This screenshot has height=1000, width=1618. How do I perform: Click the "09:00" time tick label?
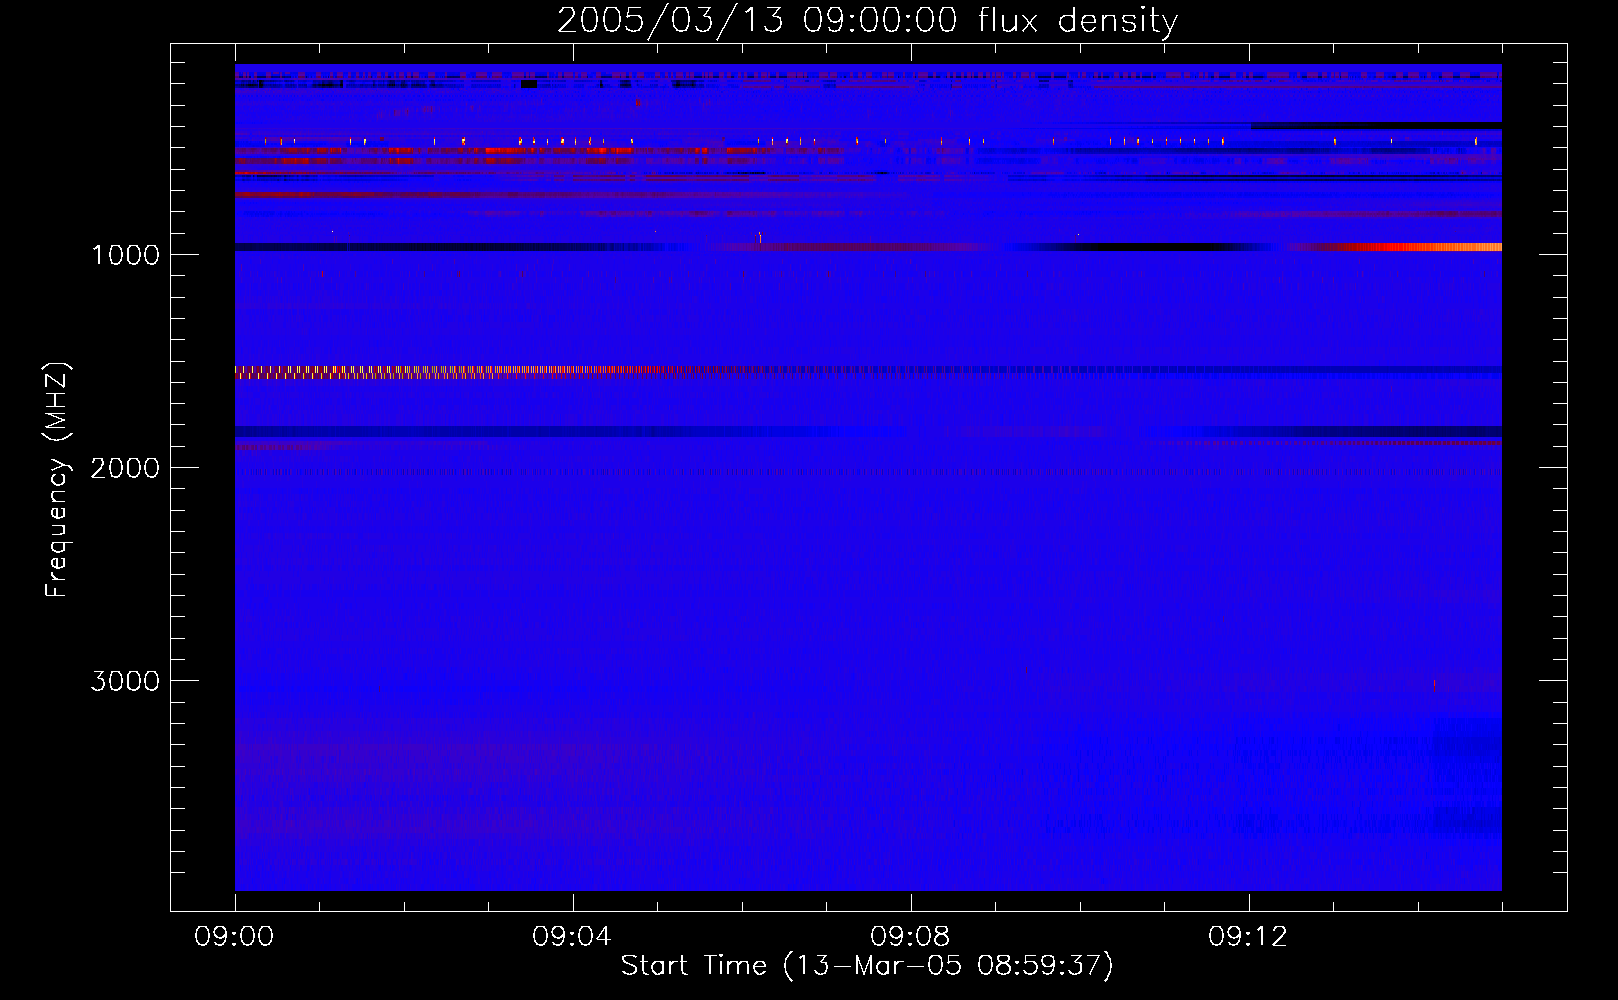[234, 937]
